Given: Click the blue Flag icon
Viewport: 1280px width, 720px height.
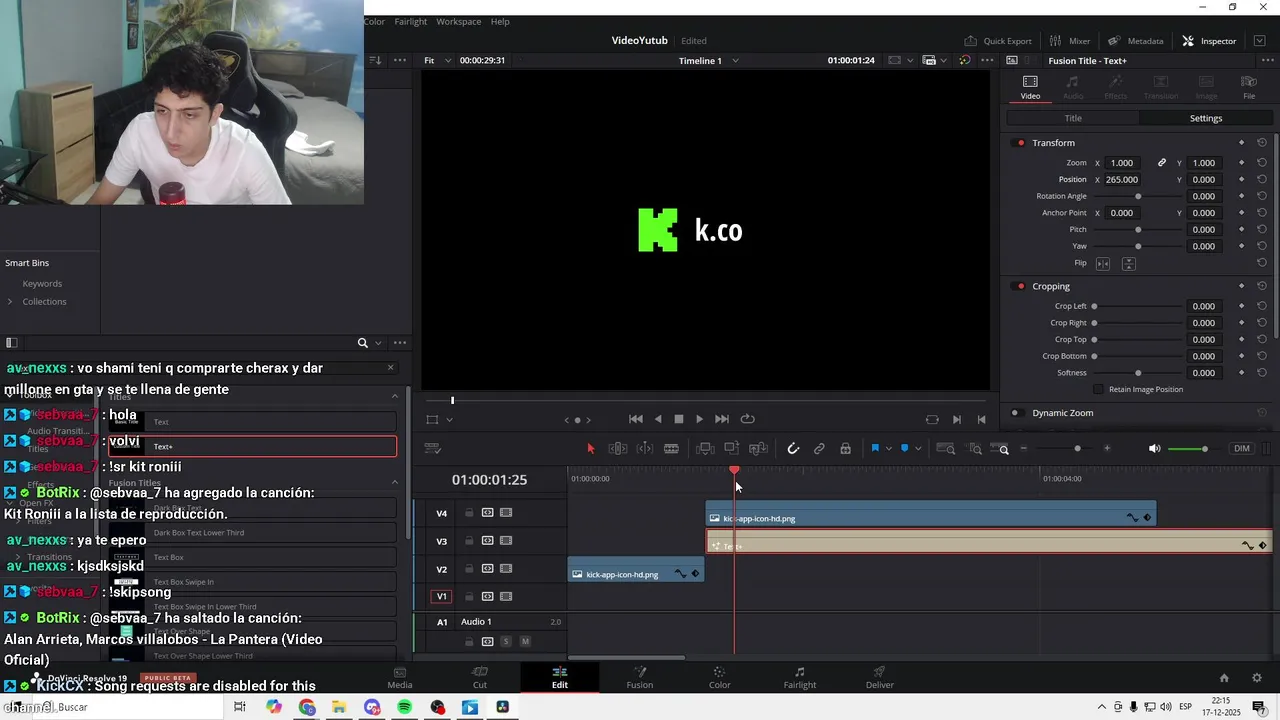Looking at the screenshot, I should pyautogui.click(x=875, y=449).
